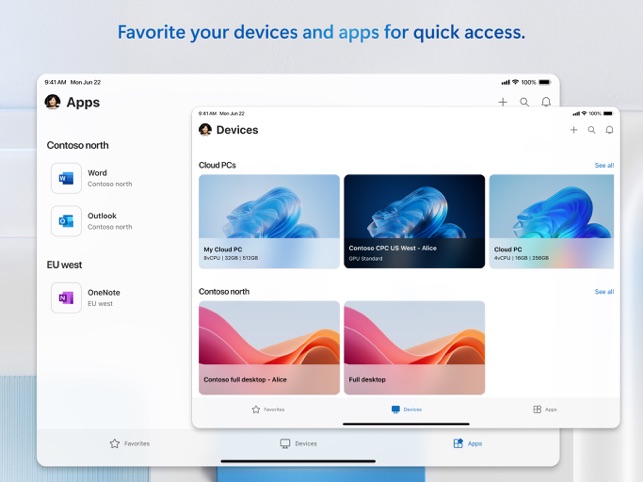The image size is (643, 482).
Task: Click battery icon in Devices window status bar
Action: [x=608, y=113]
